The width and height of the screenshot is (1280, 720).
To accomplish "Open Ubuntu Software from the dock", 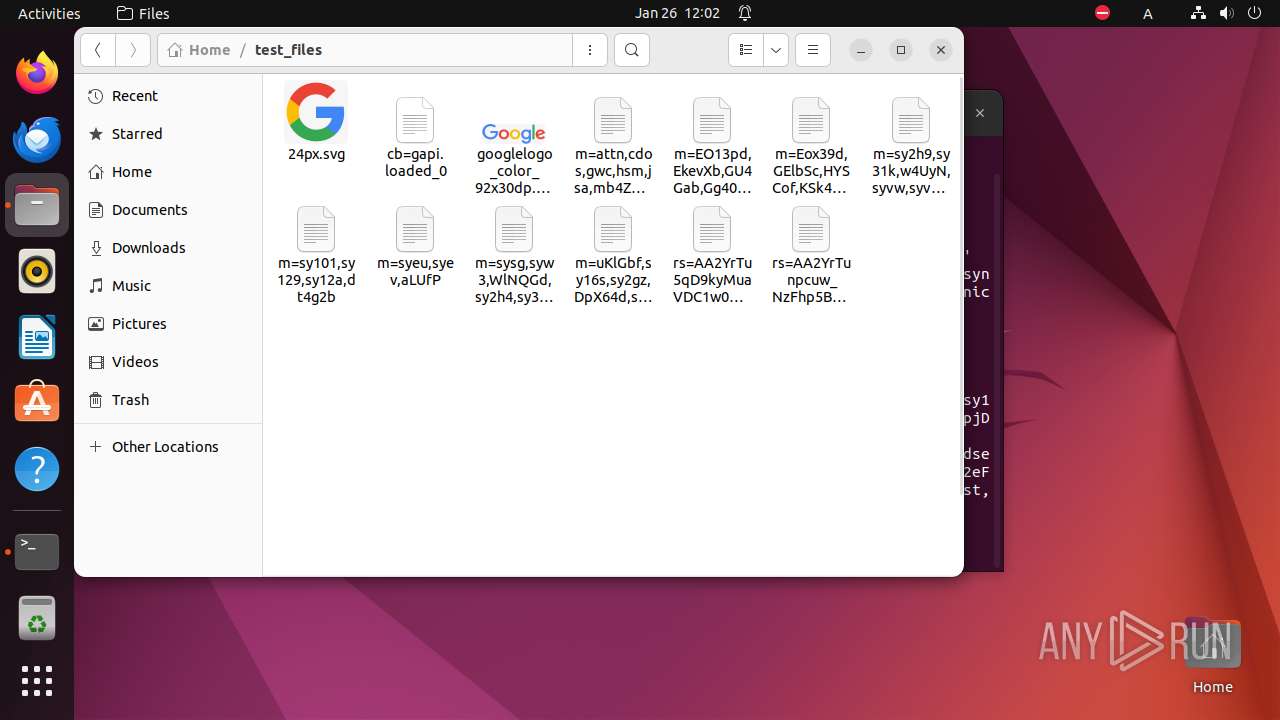I will (x=37, y=403).
